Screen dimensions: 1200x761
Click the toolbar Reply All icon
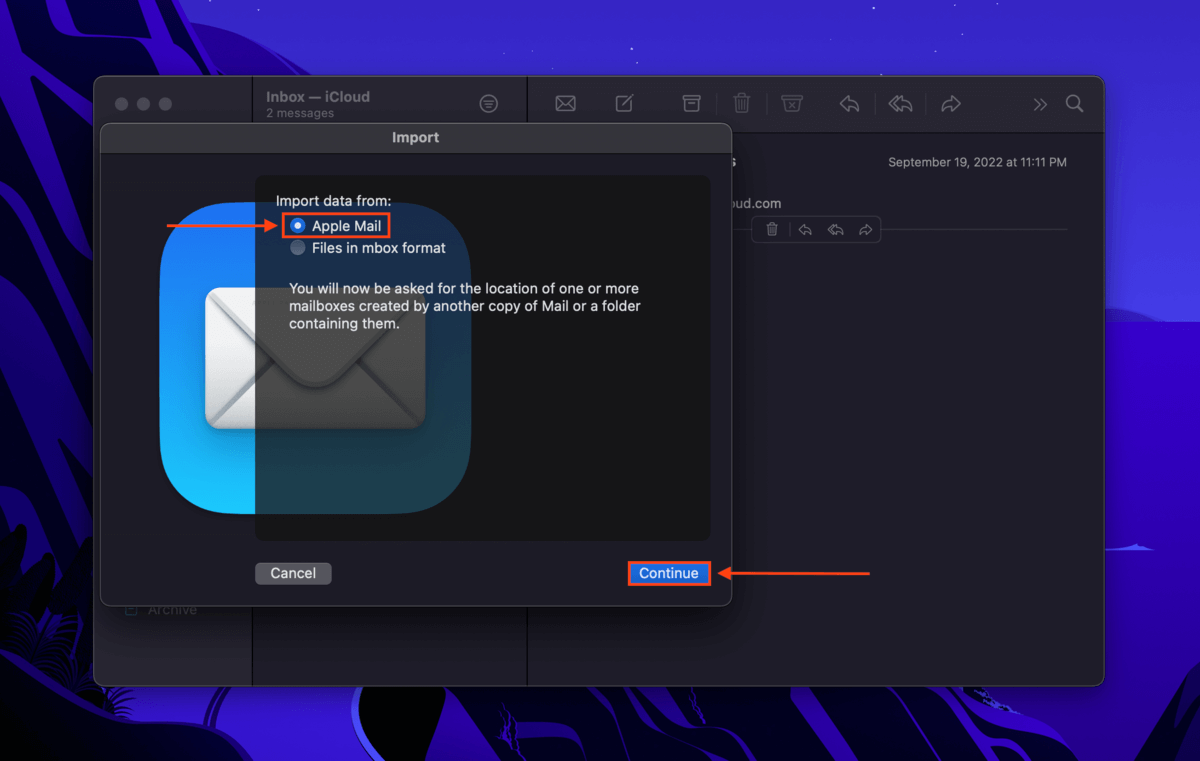(900, 104)
